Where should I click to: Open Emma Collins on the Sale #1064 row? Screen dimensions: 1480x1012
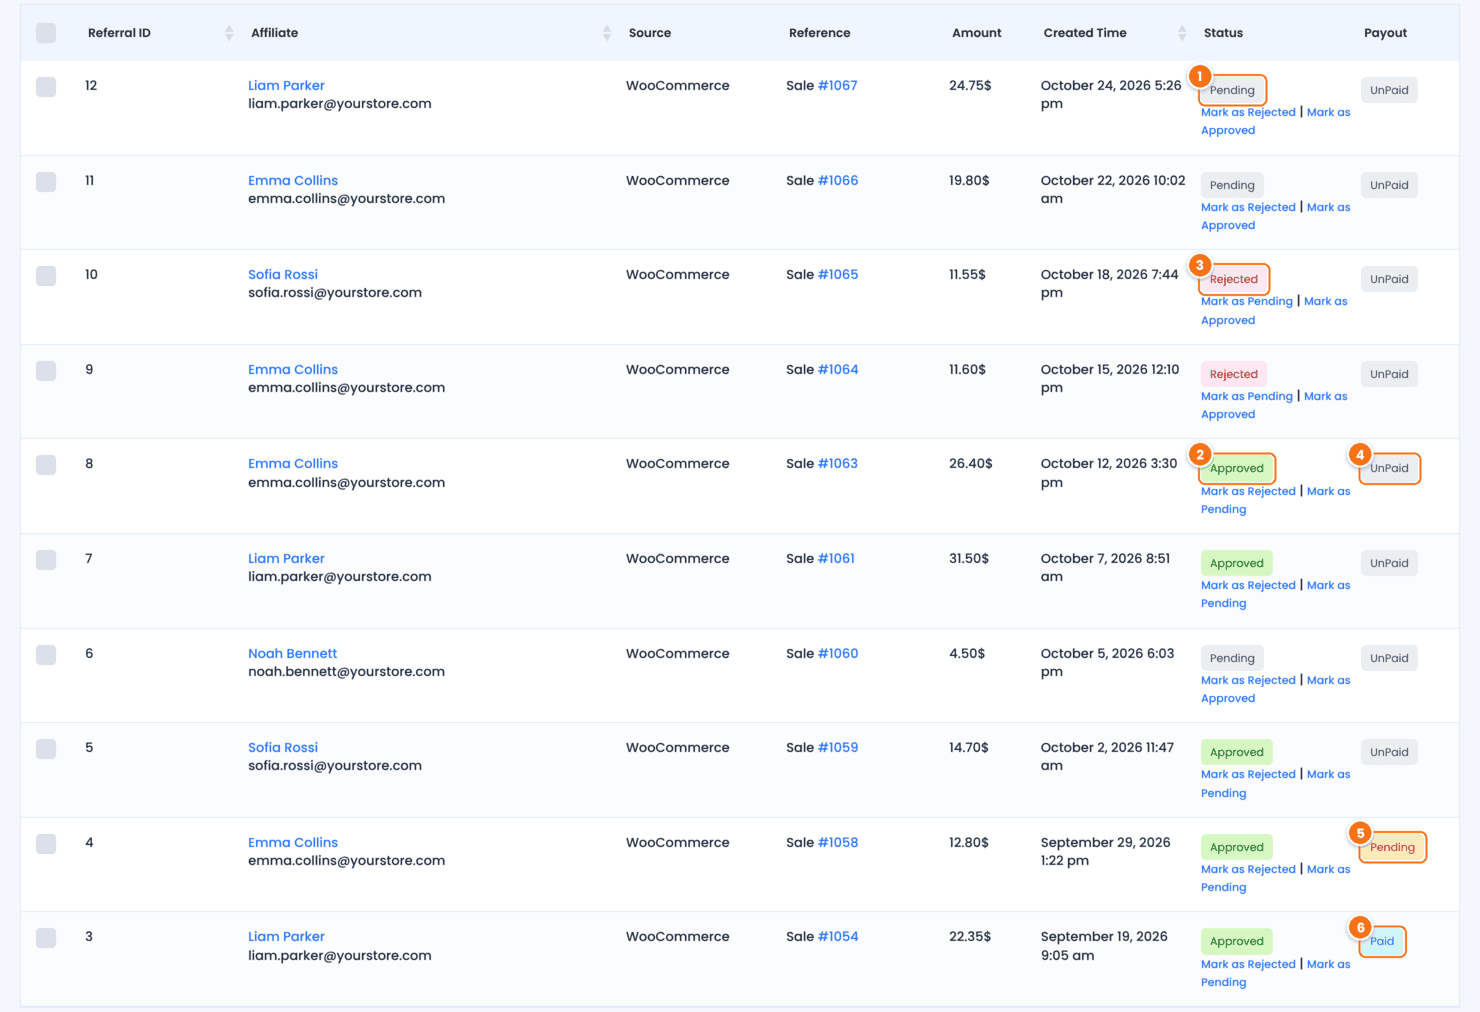[x=293, y=370]
